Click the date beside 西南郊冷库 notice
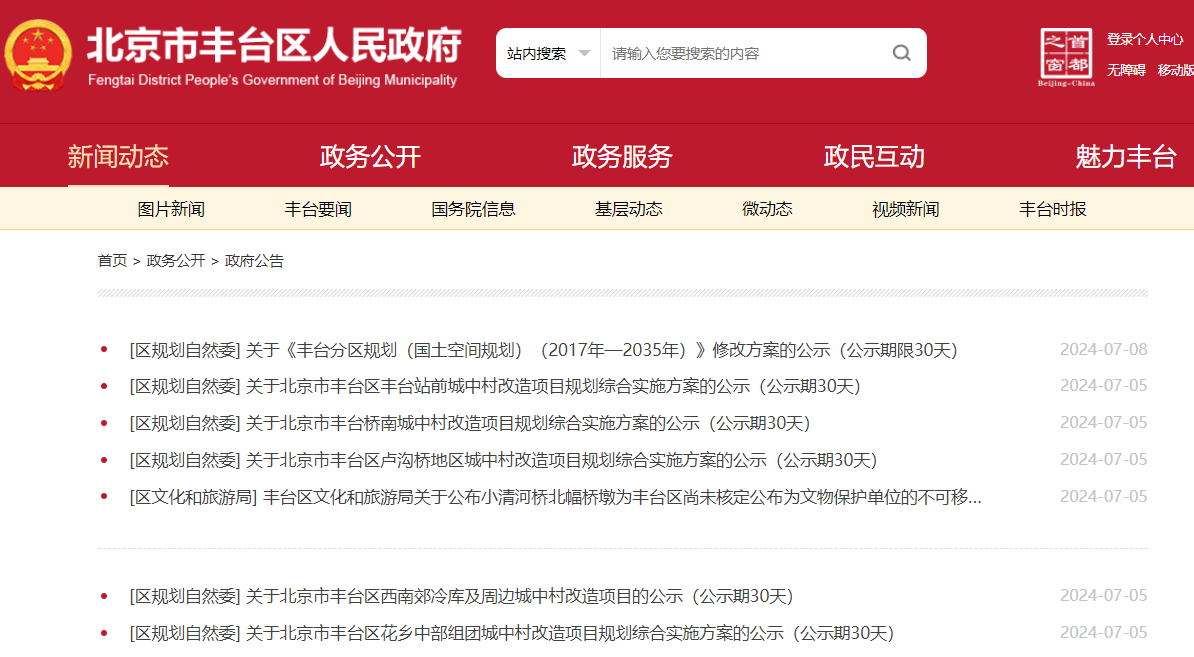 click(1103, 595)
